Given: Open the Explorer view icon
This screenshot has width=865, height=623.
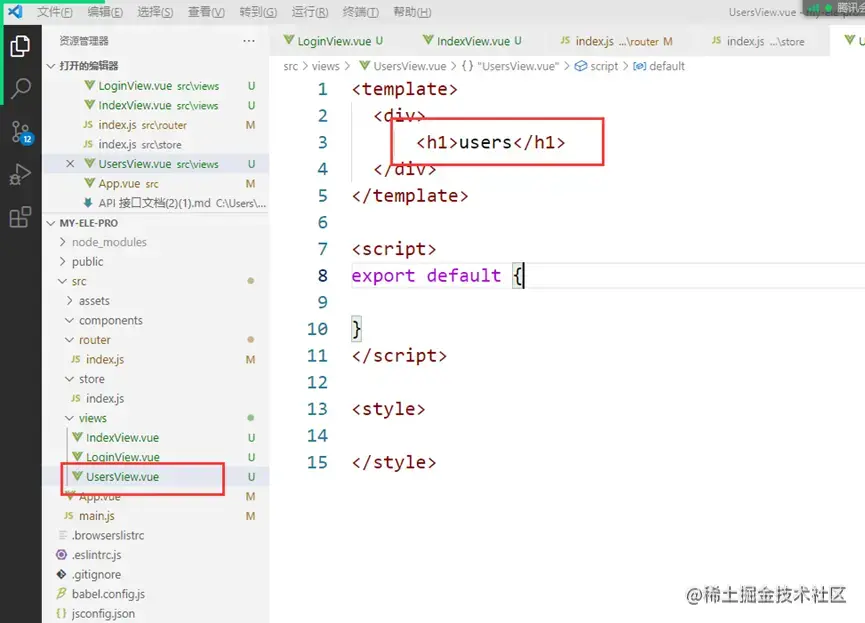Looking at the screenshot, I should click(20, 46).
